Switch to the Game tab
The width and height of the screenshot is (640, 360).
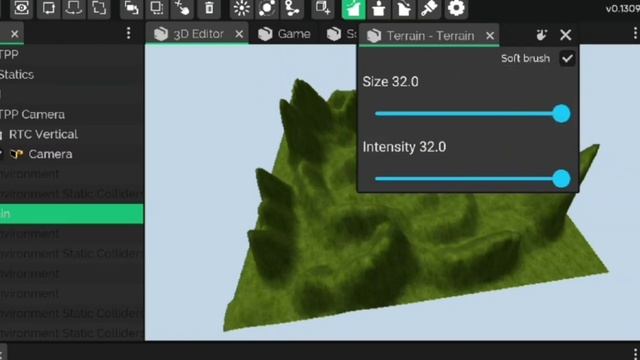(284, 34)
